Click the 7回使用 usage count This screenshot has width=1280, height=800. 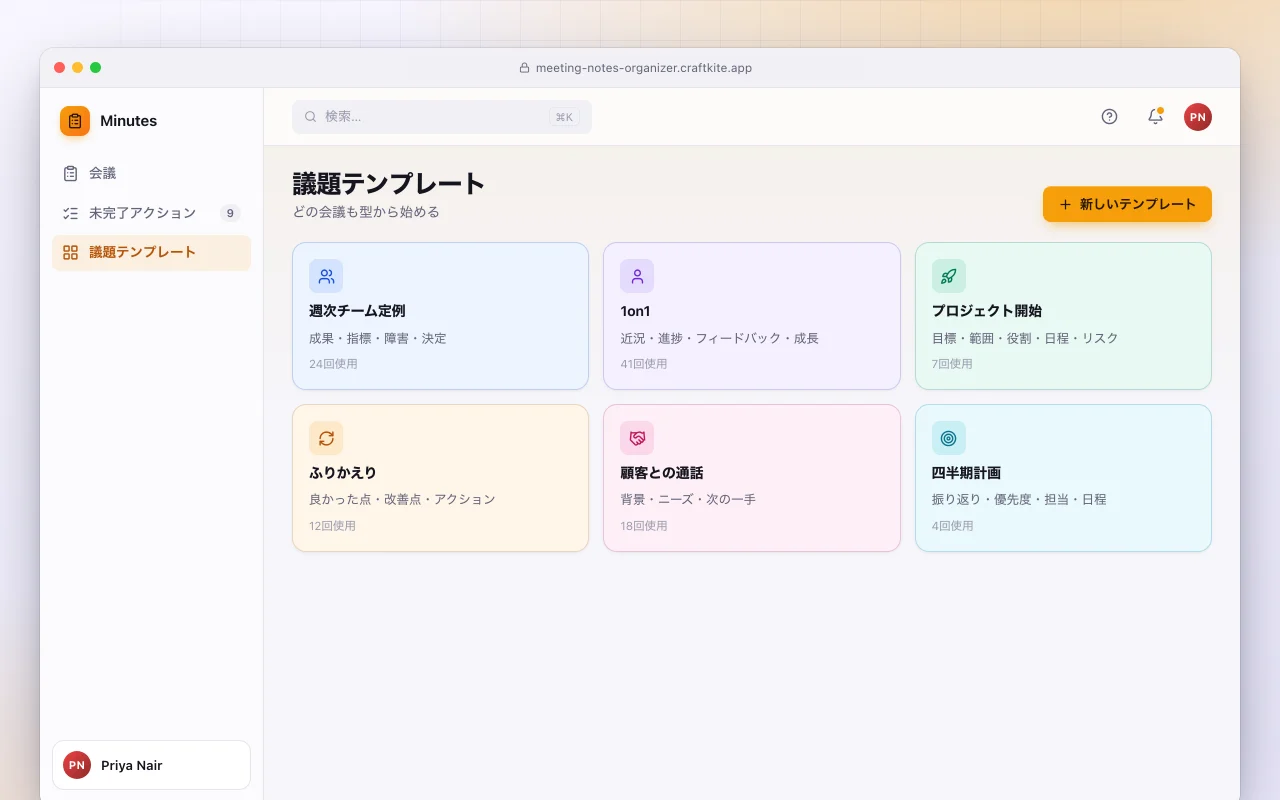952,364
